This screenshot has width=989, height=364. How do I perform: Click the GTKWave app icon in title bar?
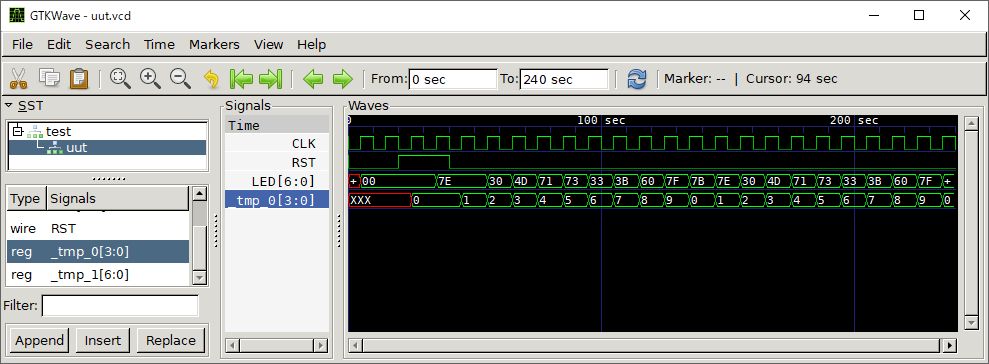[x=17, y=15]
